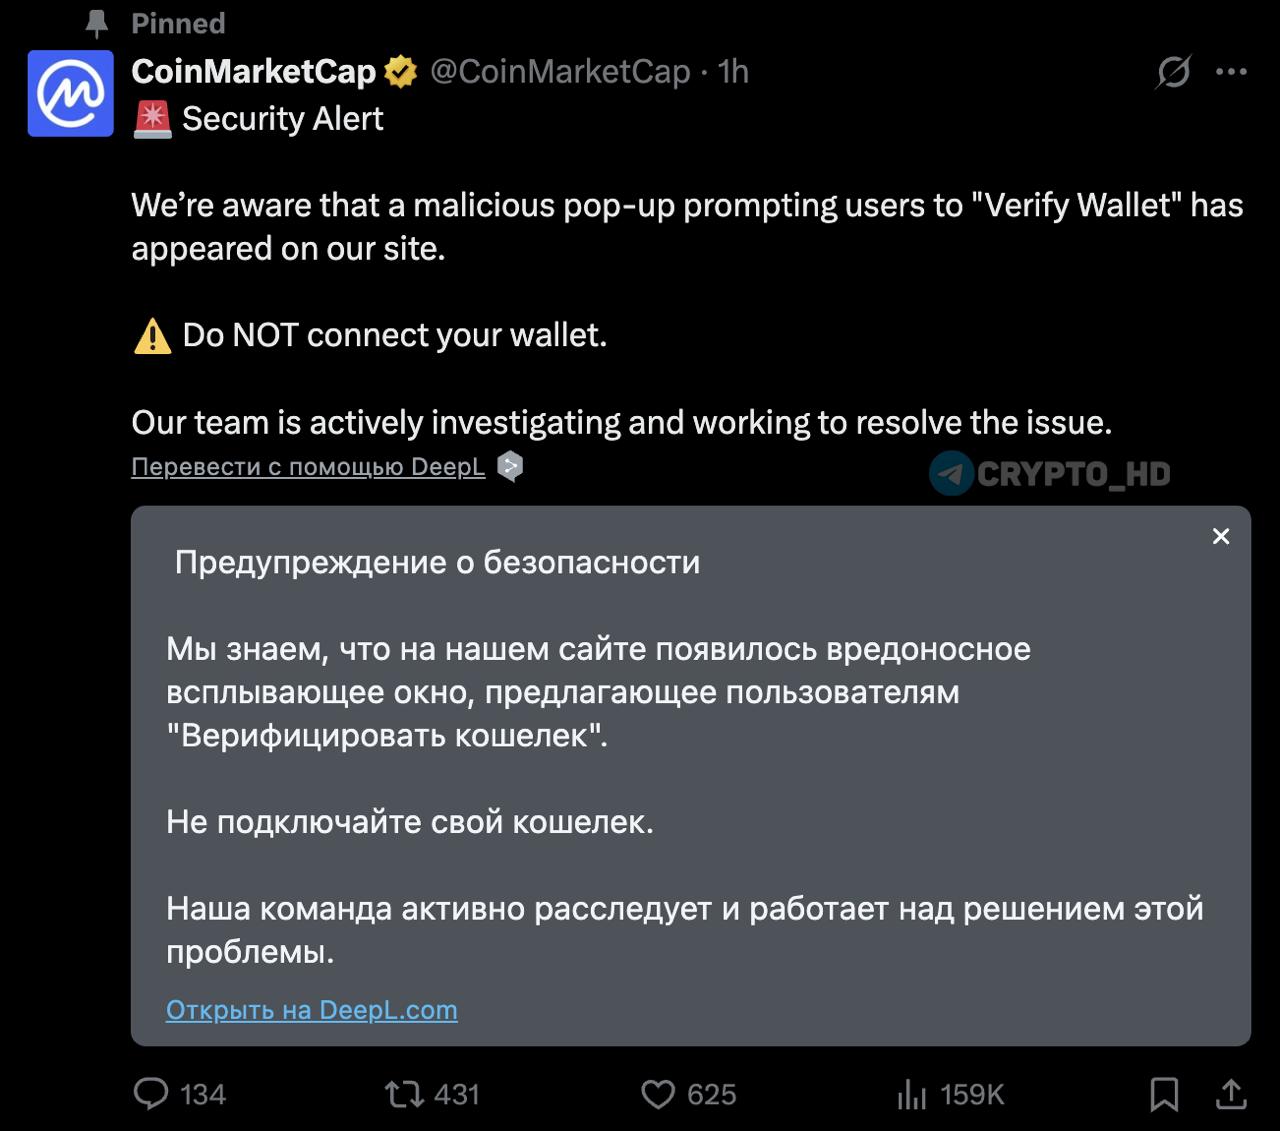The image size is (1280, 1131).
Task: Like the CoinMarketCap security alert tweet
Action: tap(659, 1094)
